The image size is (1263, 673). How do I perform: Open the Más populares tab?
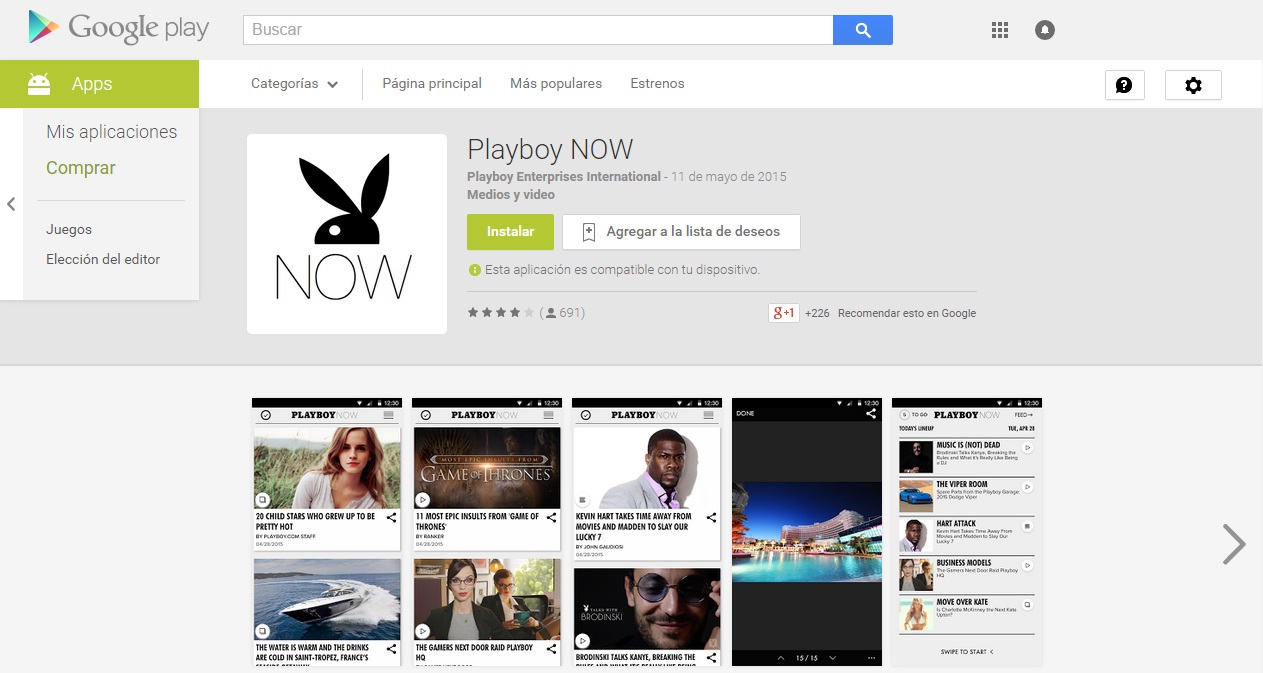(556, 84)
